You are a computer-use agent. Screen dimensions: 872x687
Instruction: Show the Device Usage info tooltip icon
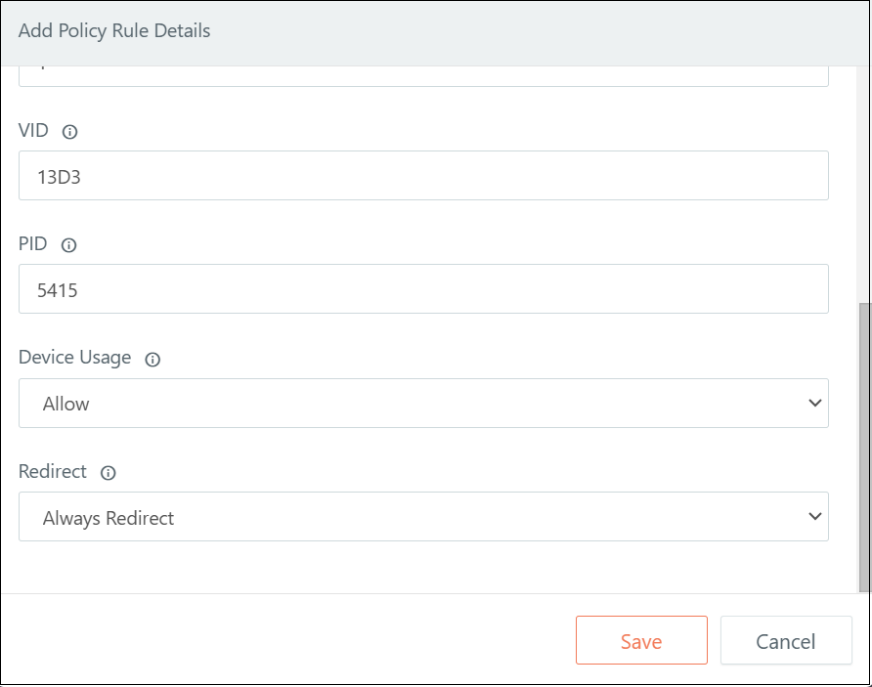[x=152, y=359]
